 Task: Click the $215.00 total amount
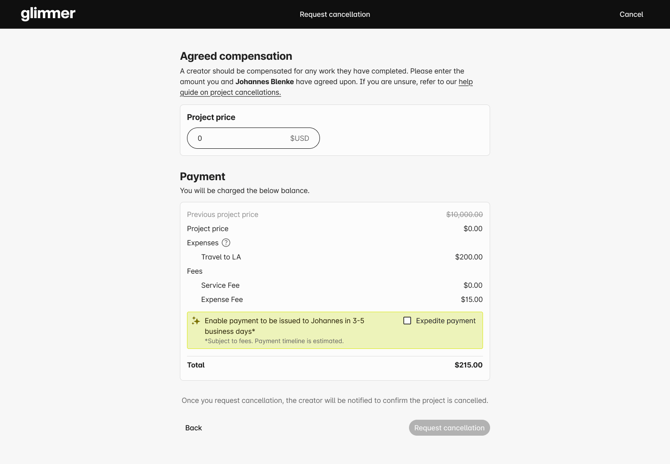(468, 365)
